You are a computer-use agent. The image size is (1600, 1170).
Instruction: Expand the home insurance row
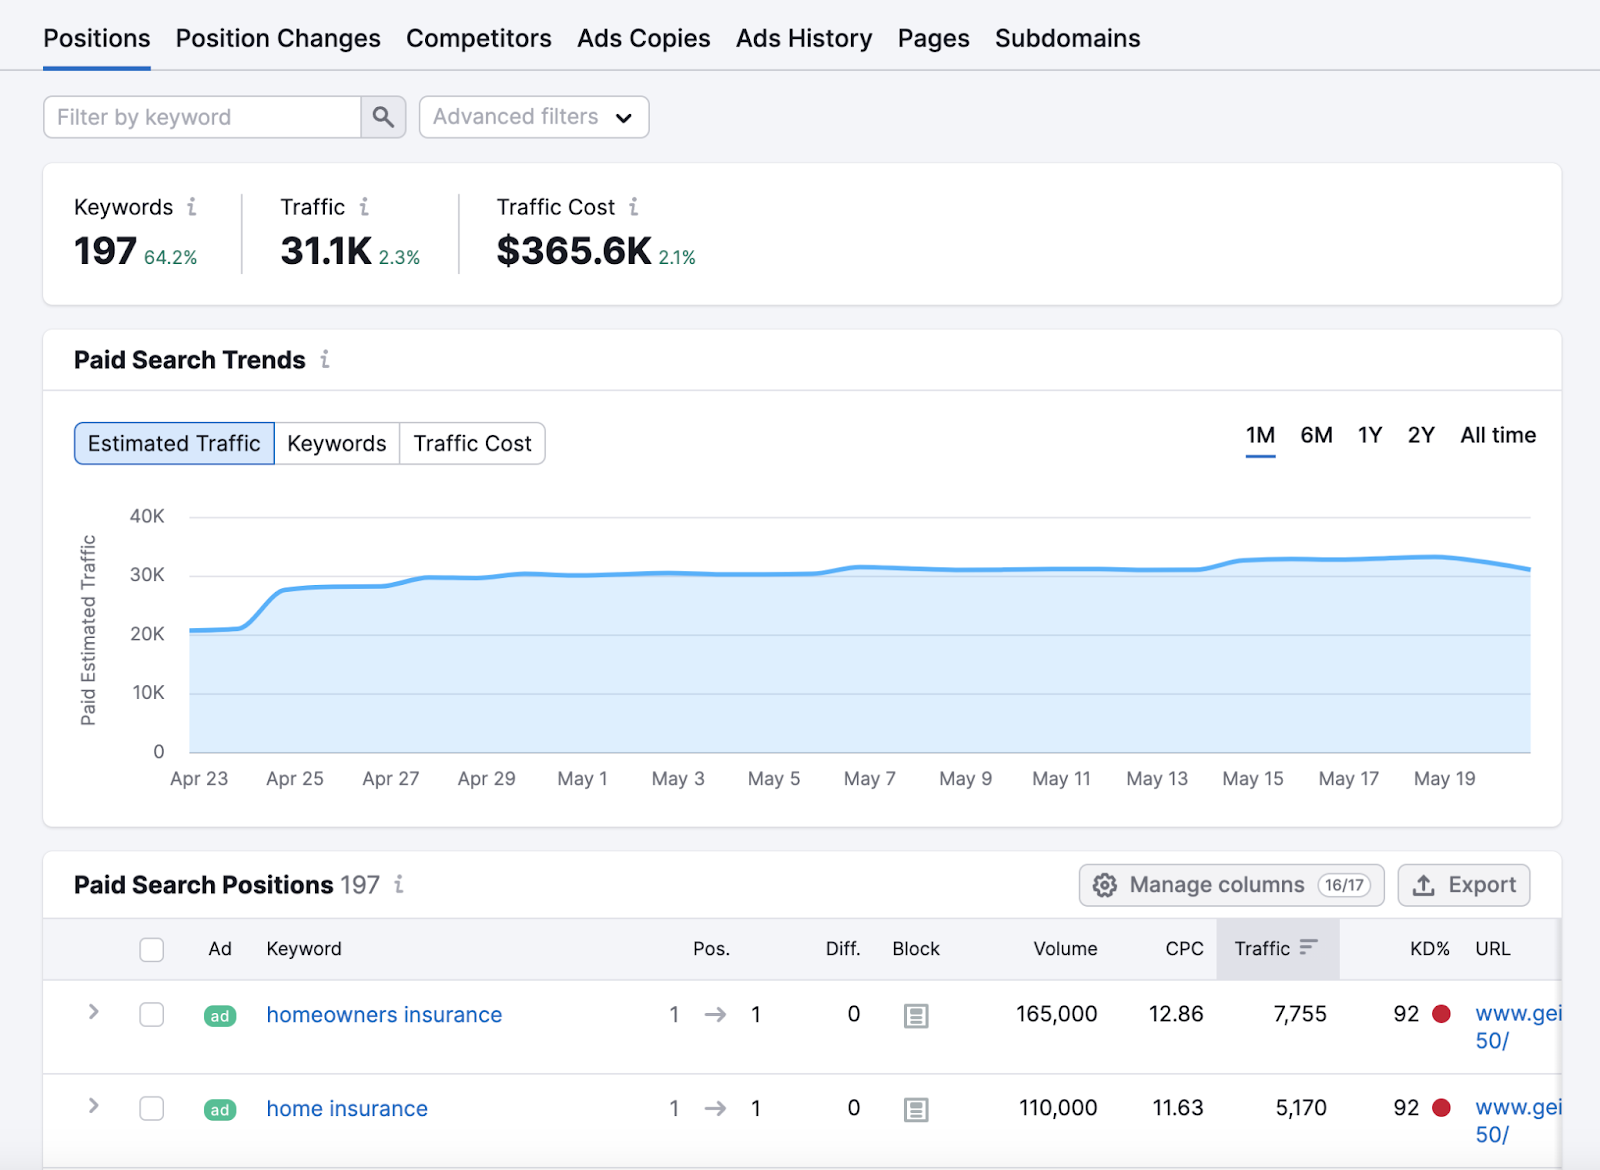94,1106
